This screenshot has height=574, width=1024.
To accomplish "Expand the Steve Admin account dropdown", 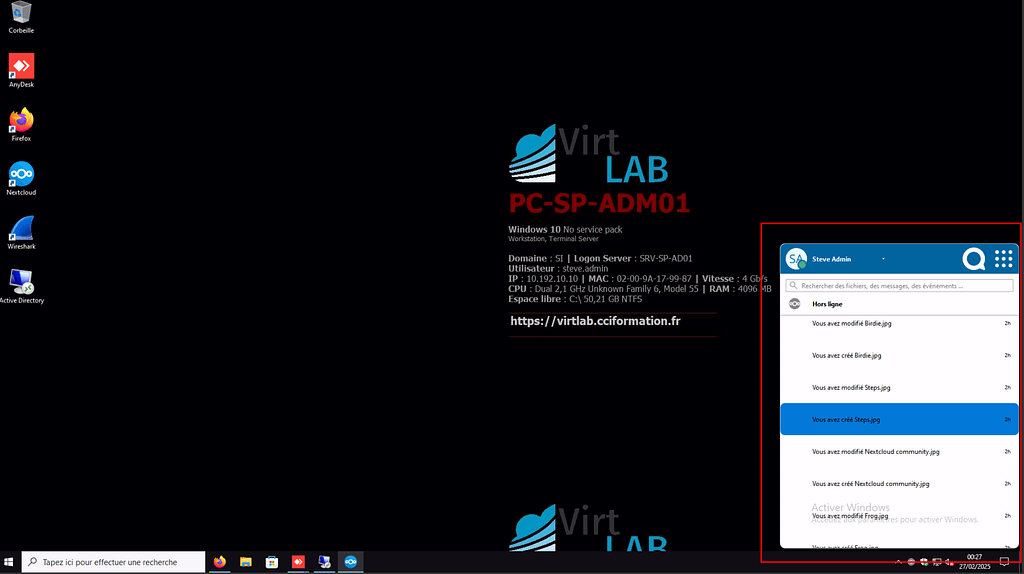I will tap(883, 259).
